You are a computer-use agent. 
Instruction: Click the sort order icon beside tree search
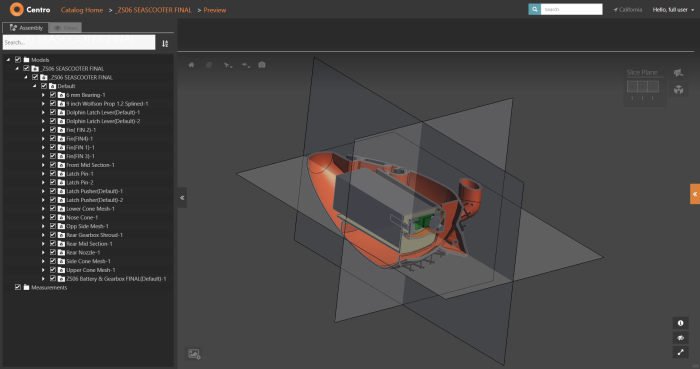point(165,43)
